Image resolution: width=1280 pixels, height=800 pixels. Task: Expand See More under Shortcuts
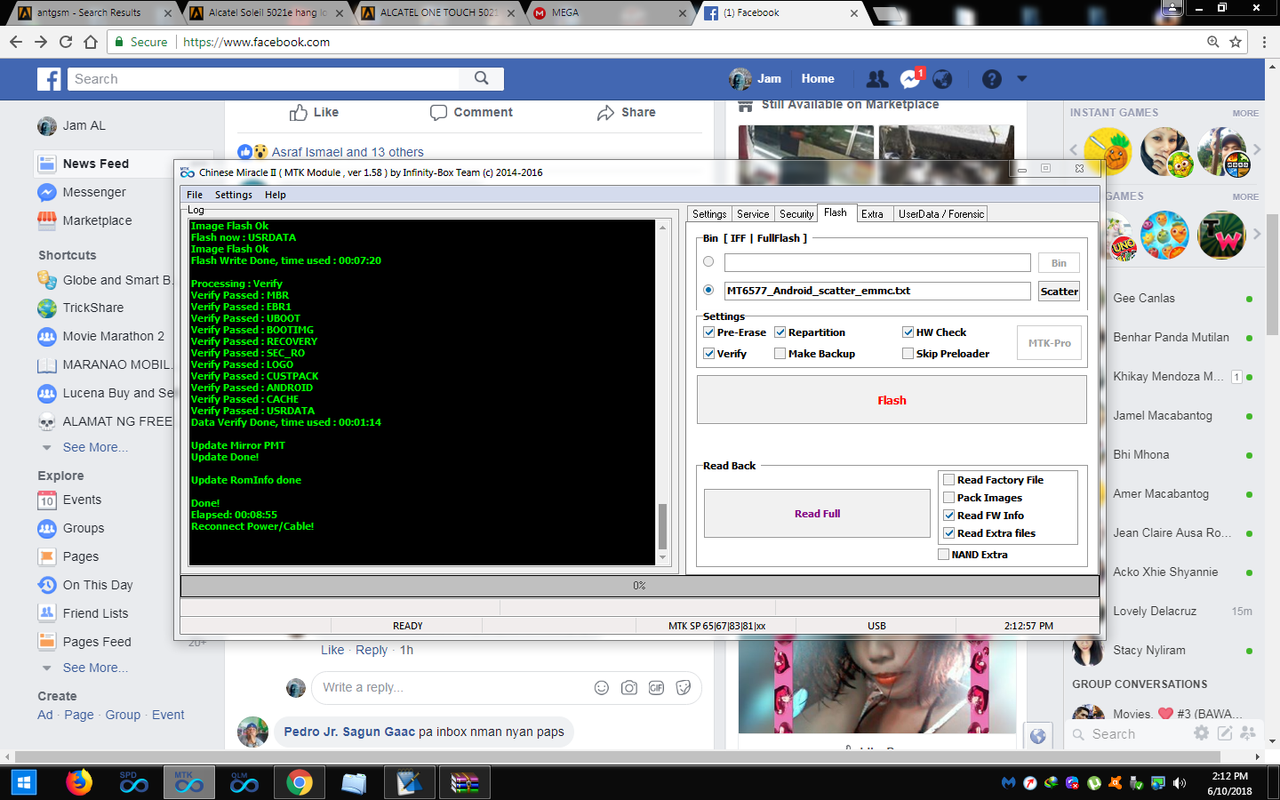tap(95, 447)
